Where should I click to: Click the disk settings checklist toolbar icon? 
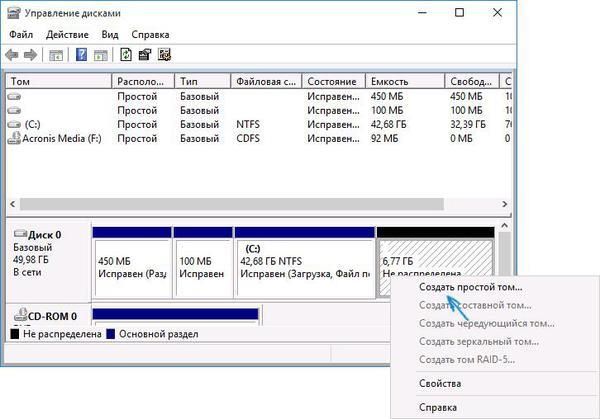pos(164,55)
